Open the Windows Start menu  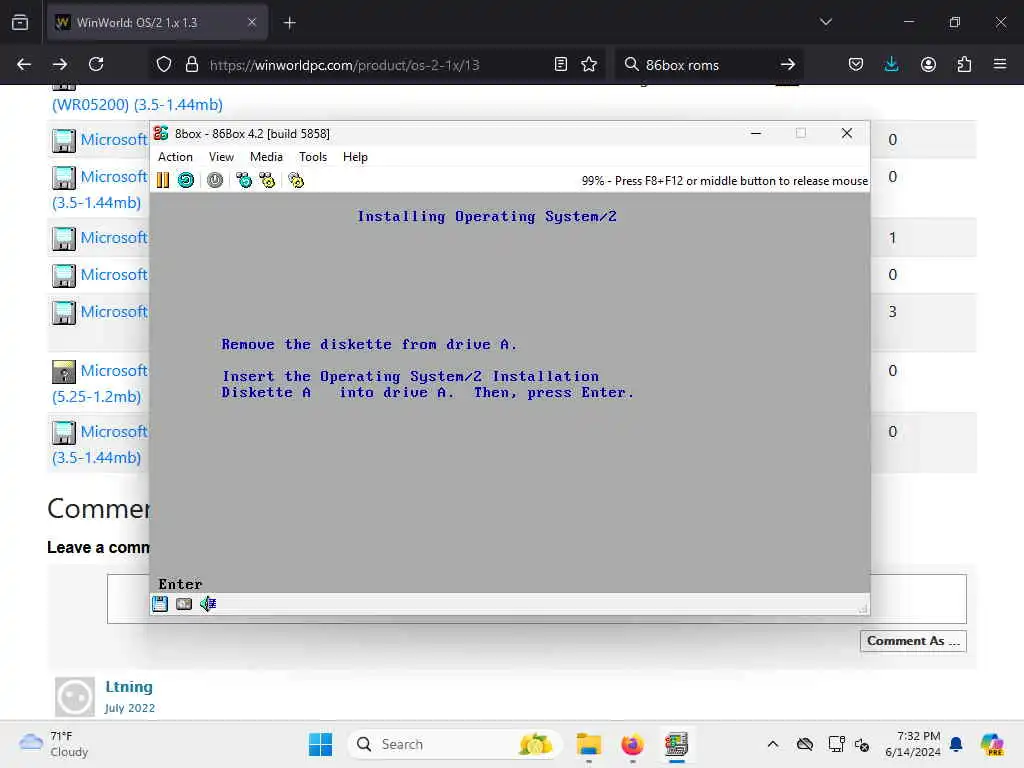(x=321, y=744)
